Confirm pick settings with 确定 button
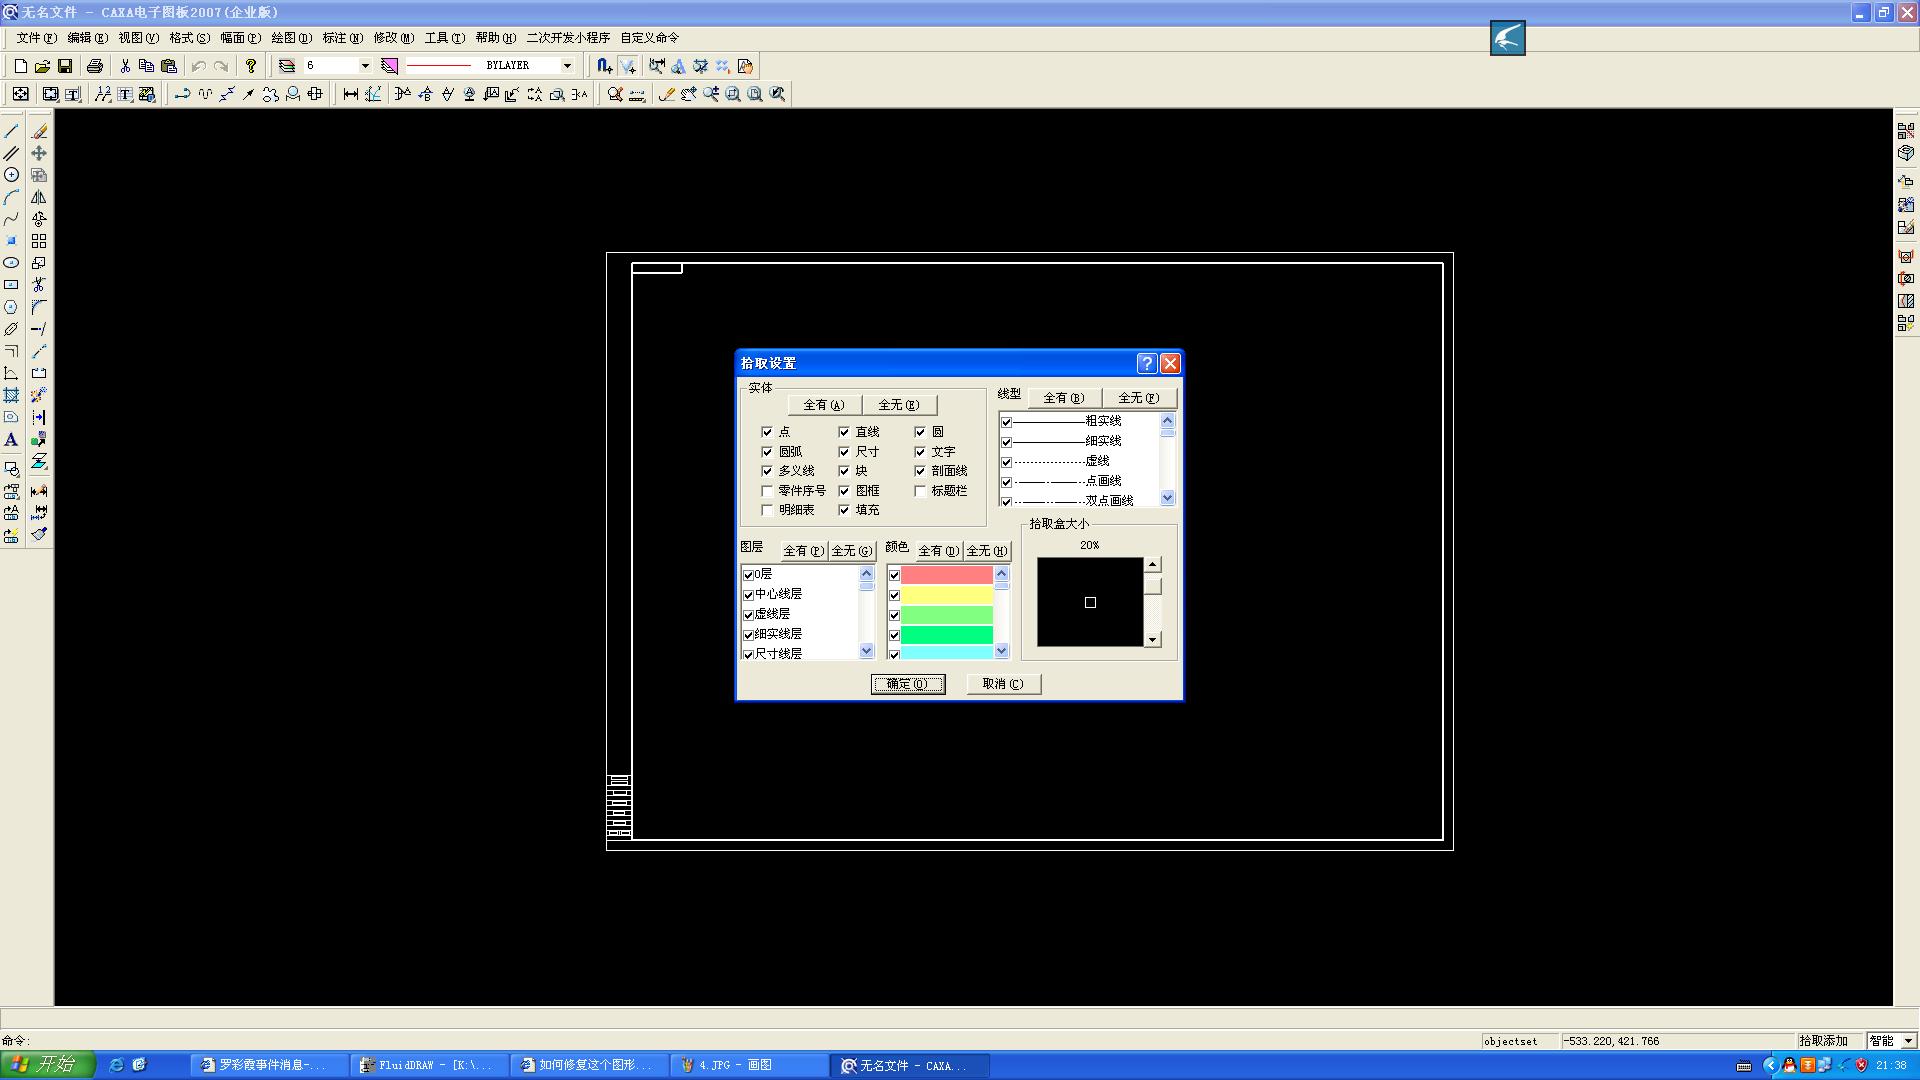1920x1080 pixels. pyautogui.click(x=908, y=684)
